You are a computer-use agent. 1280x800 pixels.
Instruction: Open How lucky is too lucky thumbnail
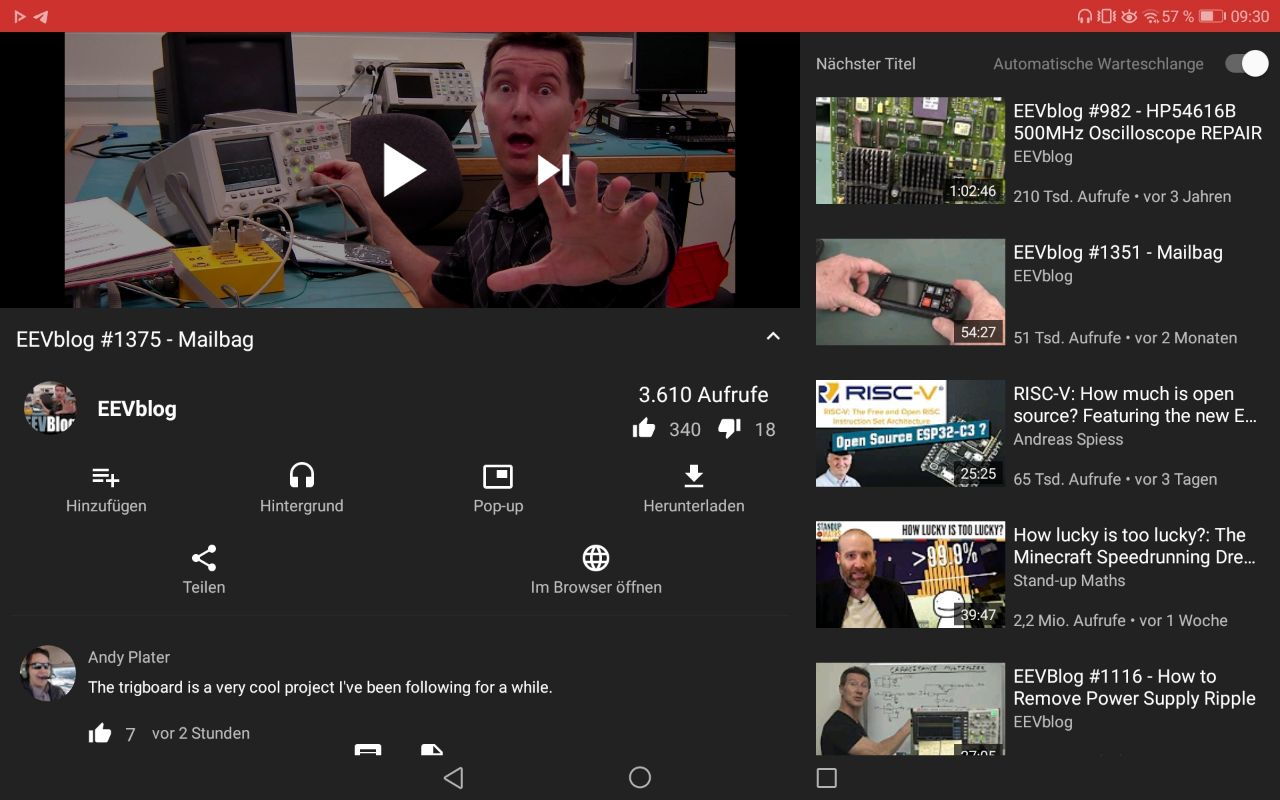pos(910,574)
